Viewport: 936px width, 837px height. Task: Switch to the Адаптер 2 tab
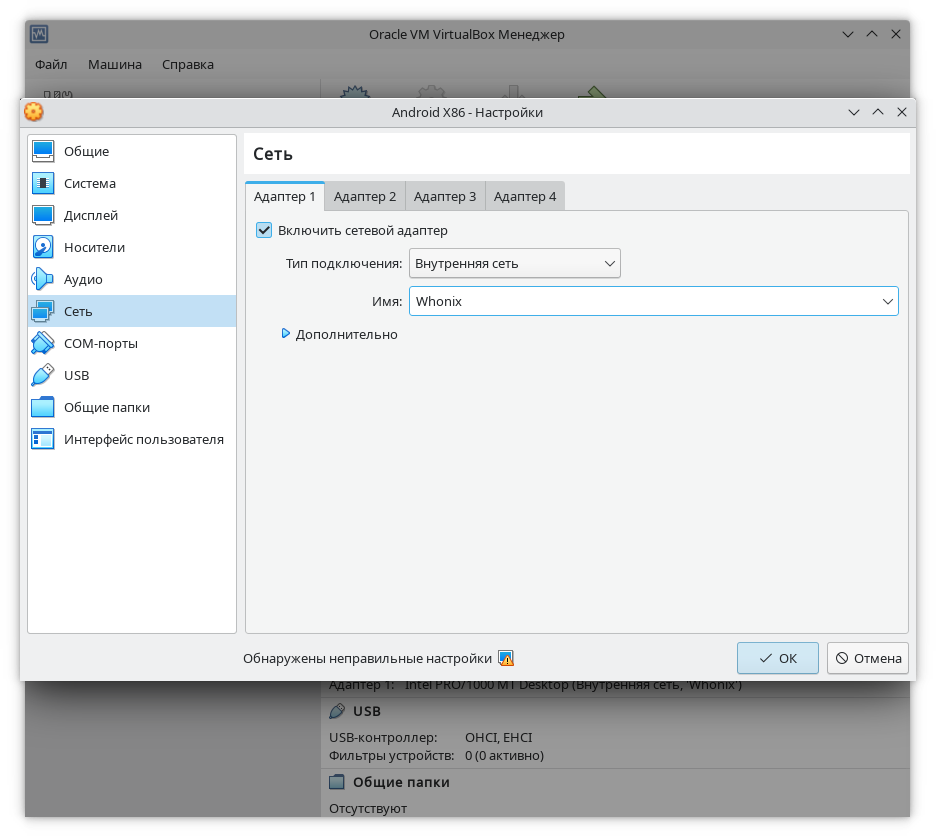(x=365, y=197)
